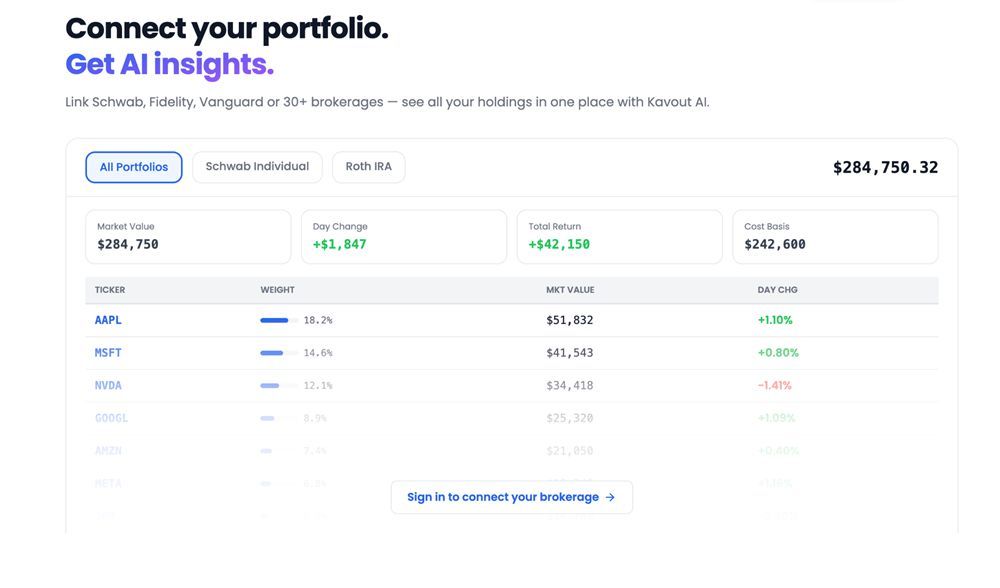This screenshot has height=588, width=1000.
Task: Click the MSFT weight bar
Action: (x=279, y=353)
